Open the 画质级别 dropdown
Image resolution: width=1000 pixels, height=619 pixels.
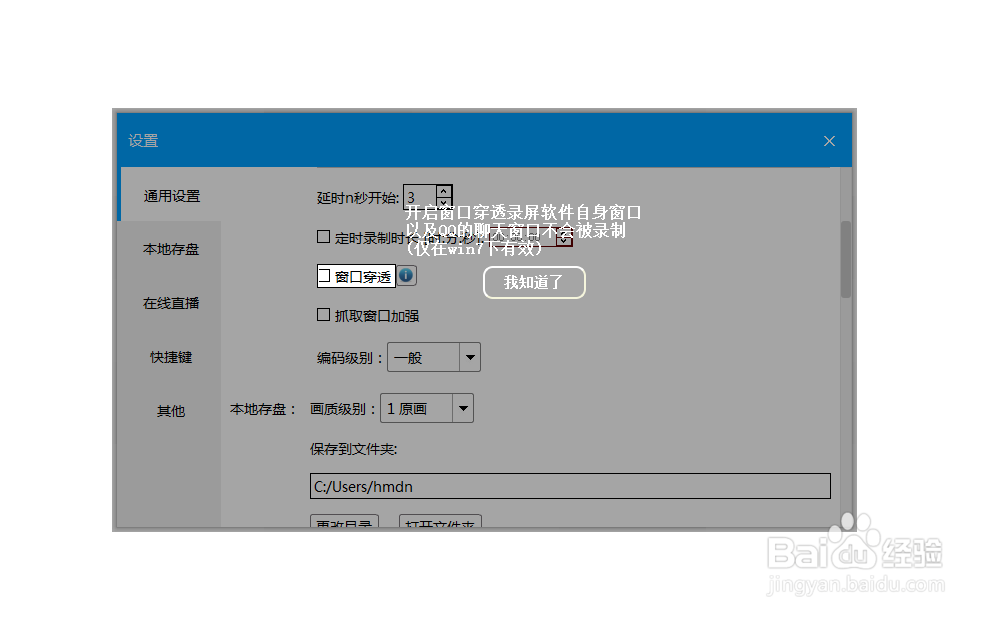[x=463, y=409]
